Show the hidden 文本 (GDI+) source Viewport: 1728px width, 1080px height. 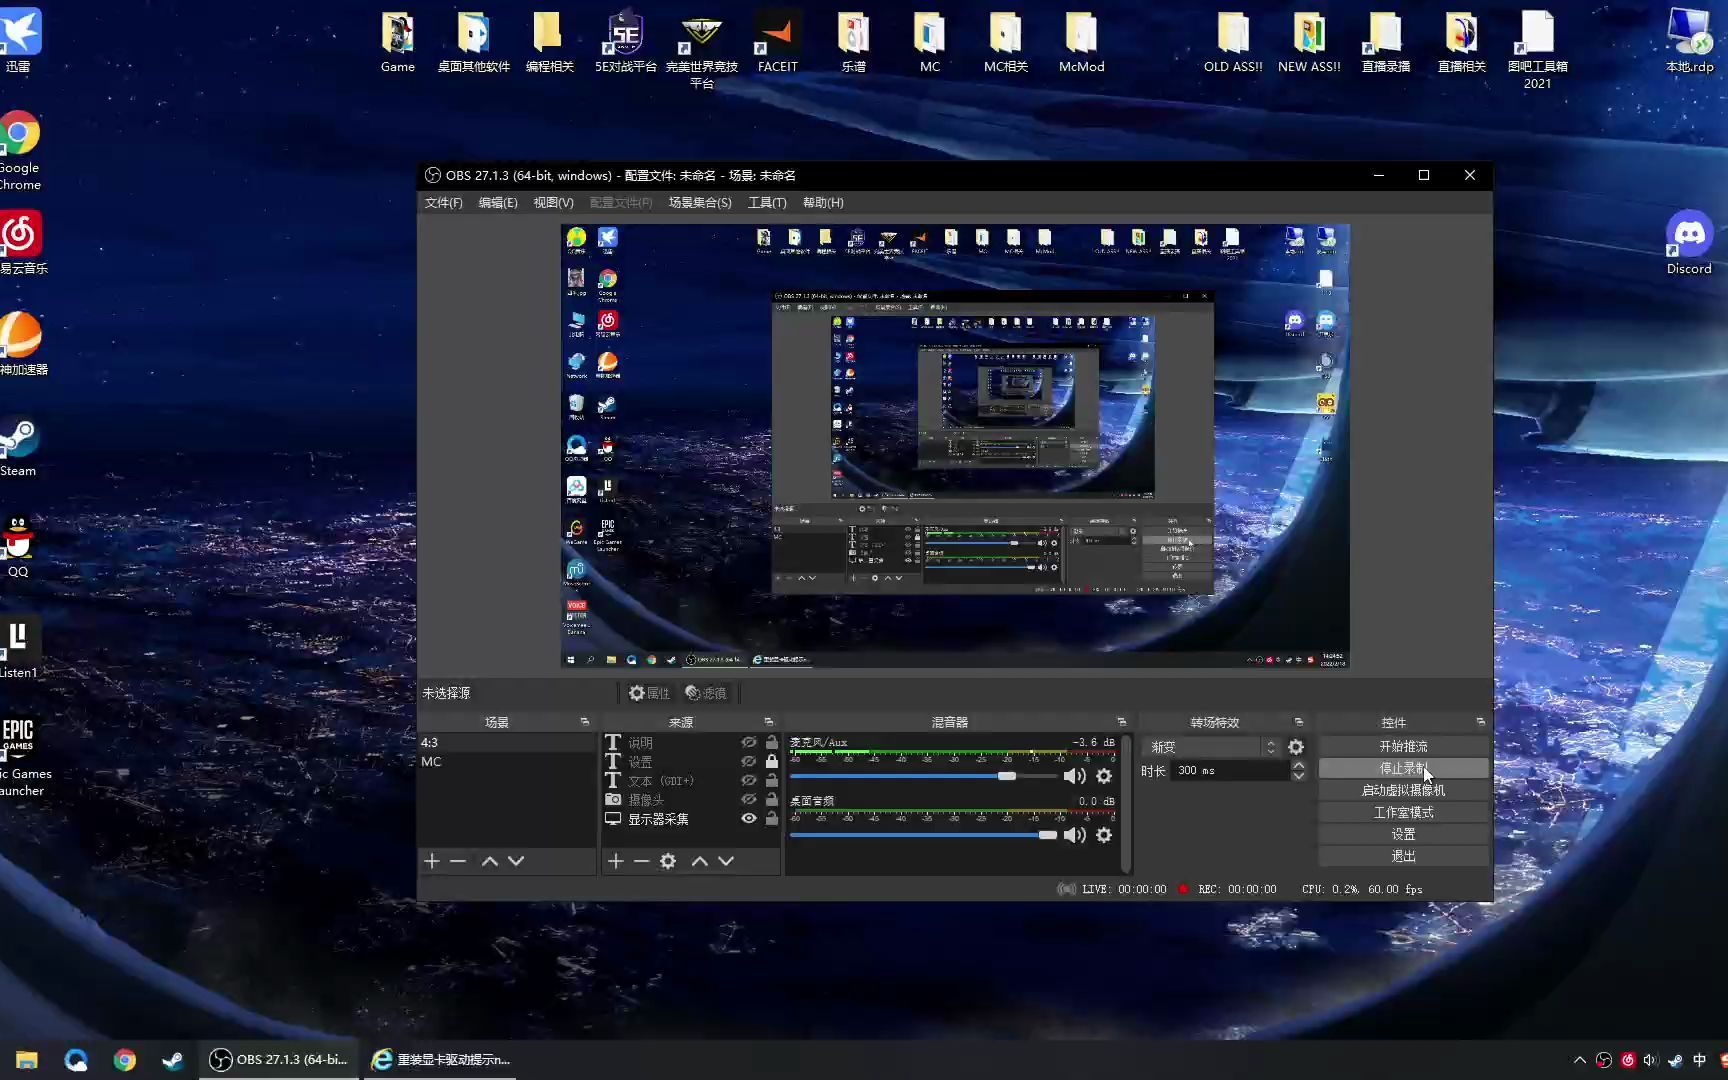point(748,781)
